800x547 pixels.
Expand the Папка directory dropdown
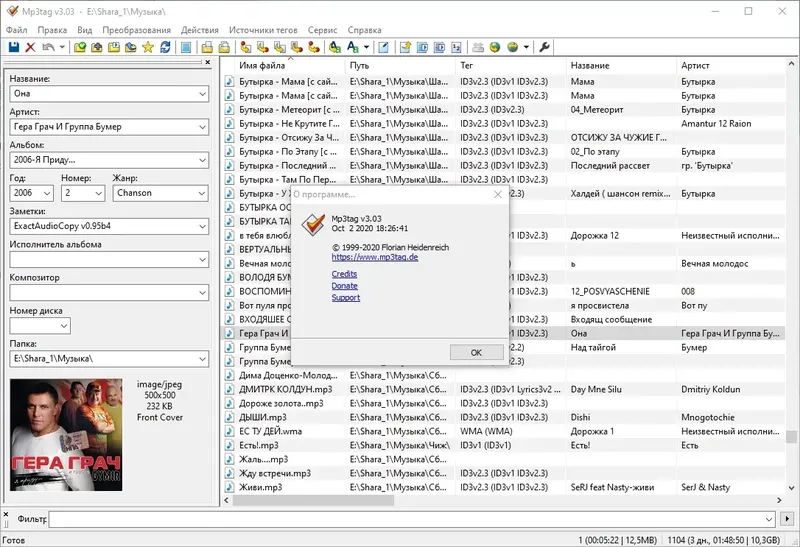tap(202, 359)
